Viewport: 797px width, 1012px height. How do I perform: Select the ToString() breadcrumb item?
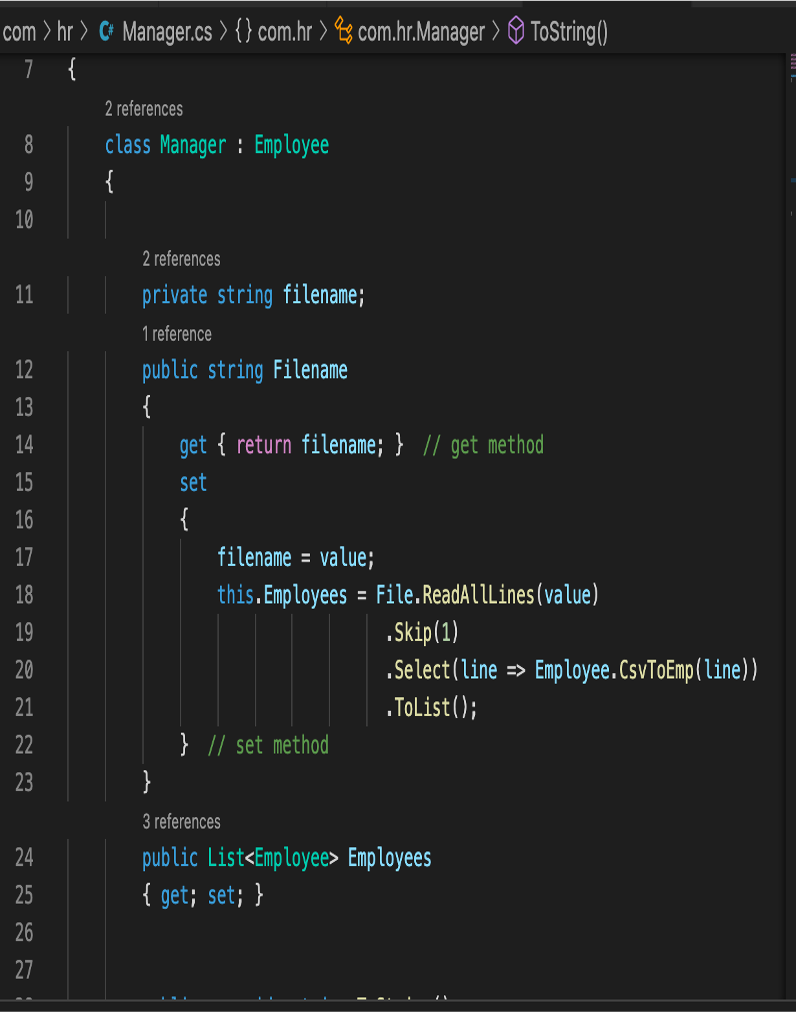[x=568, y=32]
